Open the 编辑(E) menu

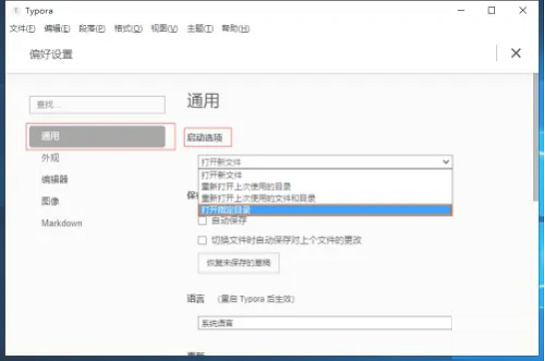pos(57,28)
